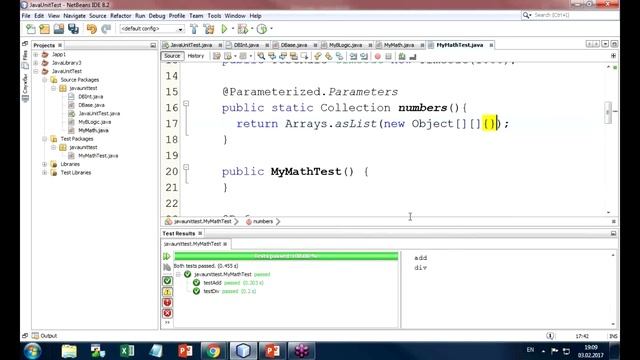Expand the JavaLibrary3 project node
Viewport: 640px width, 360px height.
pos(36,63)
